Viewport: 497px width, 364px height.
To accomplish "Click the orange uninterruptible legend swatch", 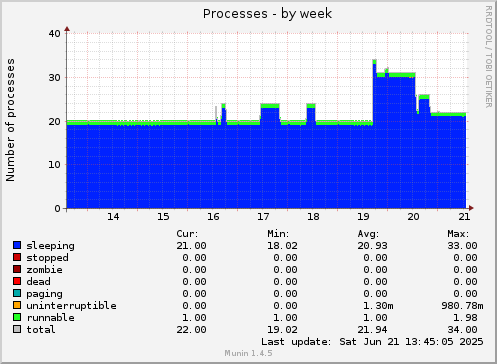I will (17, 305).
